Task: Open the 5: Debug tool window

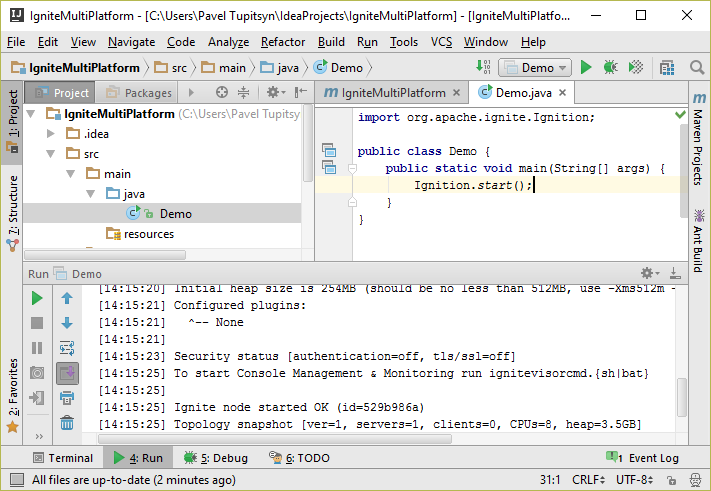Action: (x=216, y=458)
